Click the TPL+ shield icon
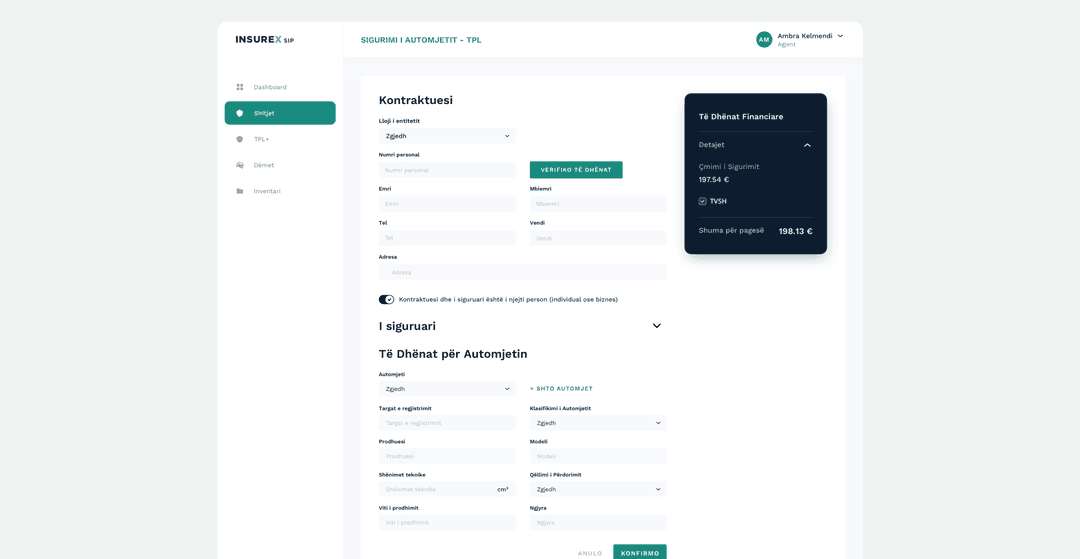 pos(240,139)
